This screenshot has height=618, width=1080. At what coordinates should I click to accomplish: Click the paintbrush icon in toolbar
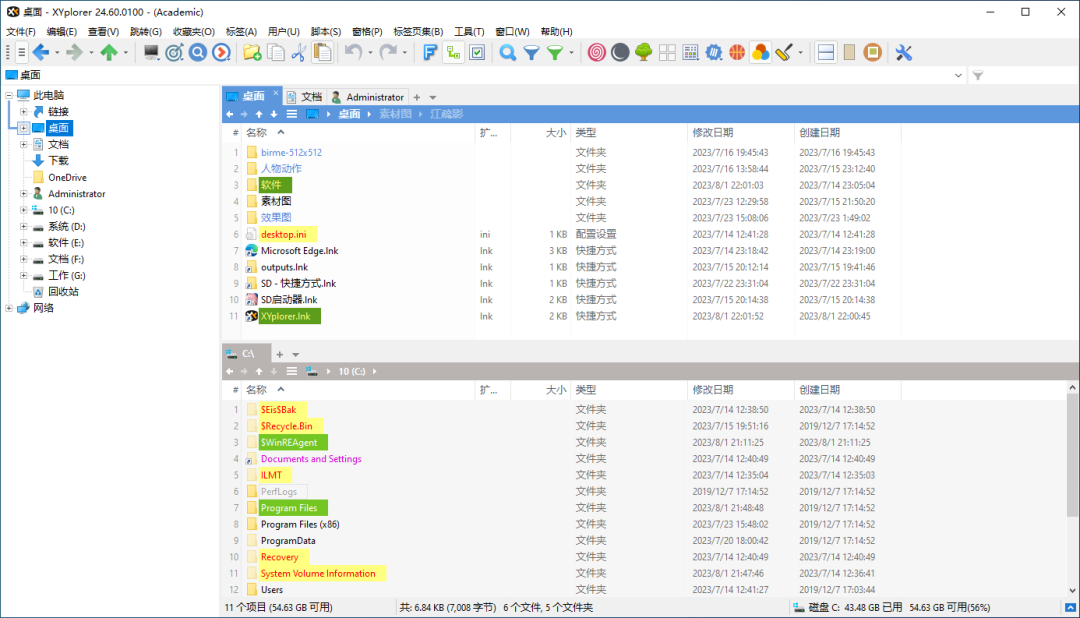click(784, 52)
